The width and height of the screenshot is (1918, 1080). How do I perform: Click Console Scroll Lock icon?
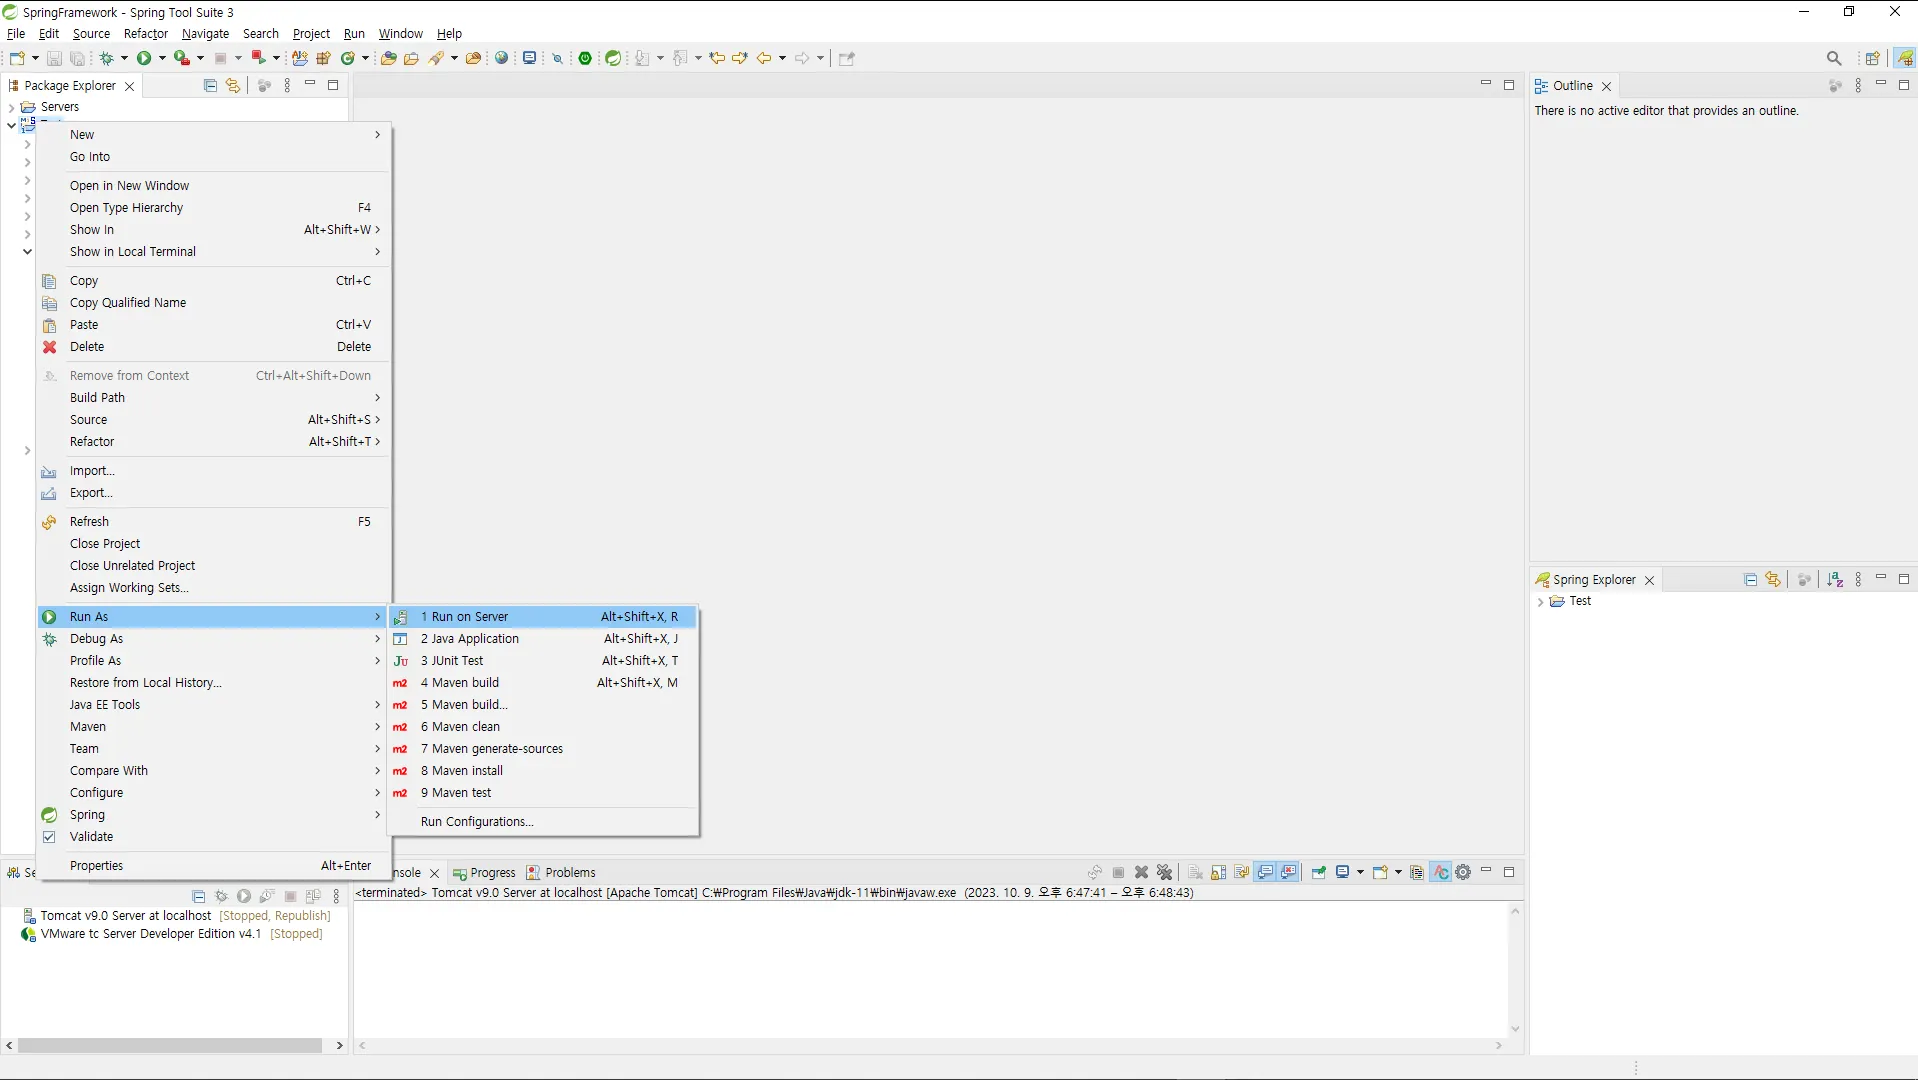(1219, 872)
